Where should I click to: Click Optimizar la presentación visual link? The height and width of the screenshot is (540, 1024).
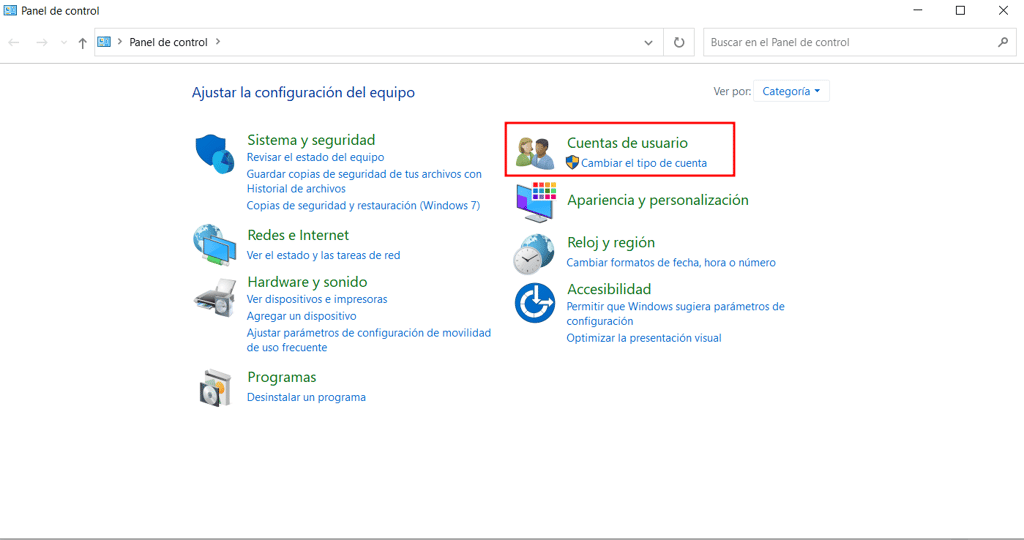click(x=644, y=338)
